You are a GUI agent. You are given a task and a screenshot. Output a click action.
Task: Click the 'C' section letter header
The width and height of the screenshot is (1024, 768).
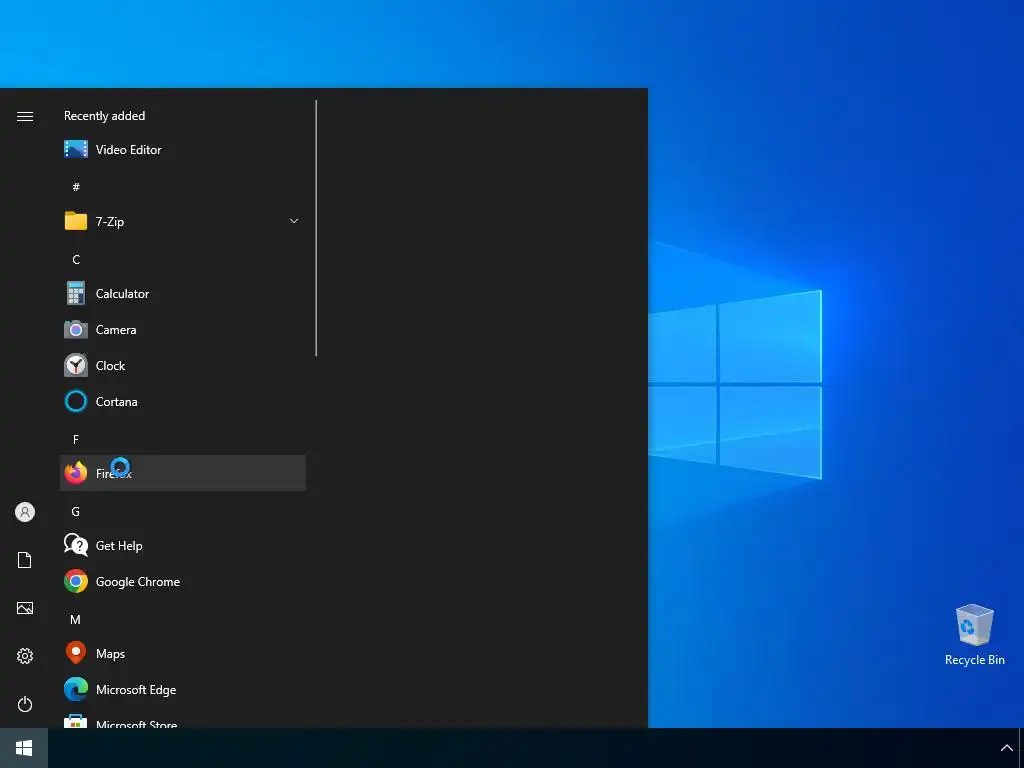coord(76,260)
